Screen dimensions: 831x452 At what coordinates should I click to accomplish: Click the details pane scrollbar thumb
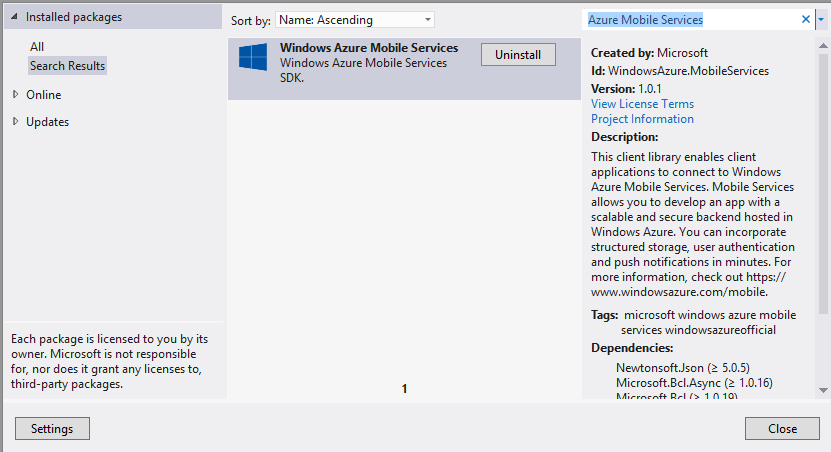(823, 183)
